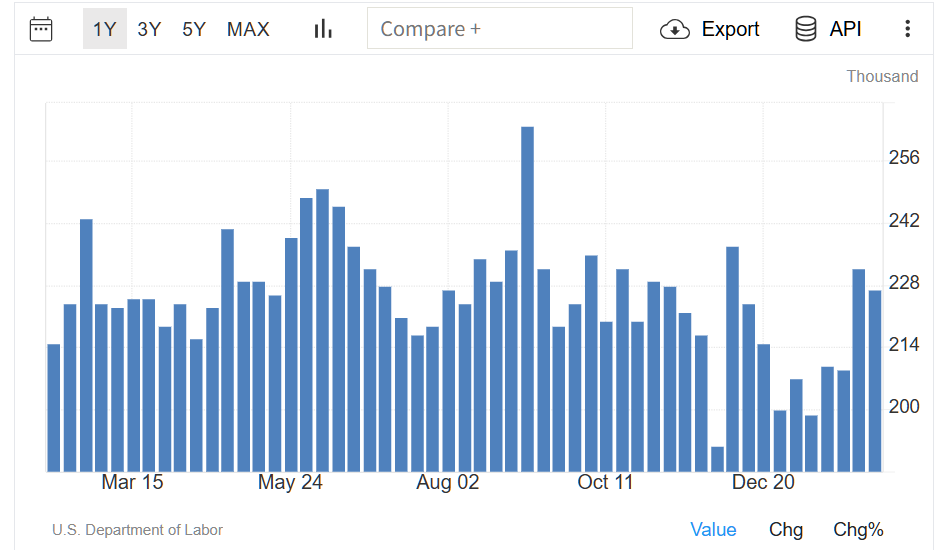Viewport: 941px width, 550px height.
Task: Click into the Compare input field
Action: [x=500, y=29]
